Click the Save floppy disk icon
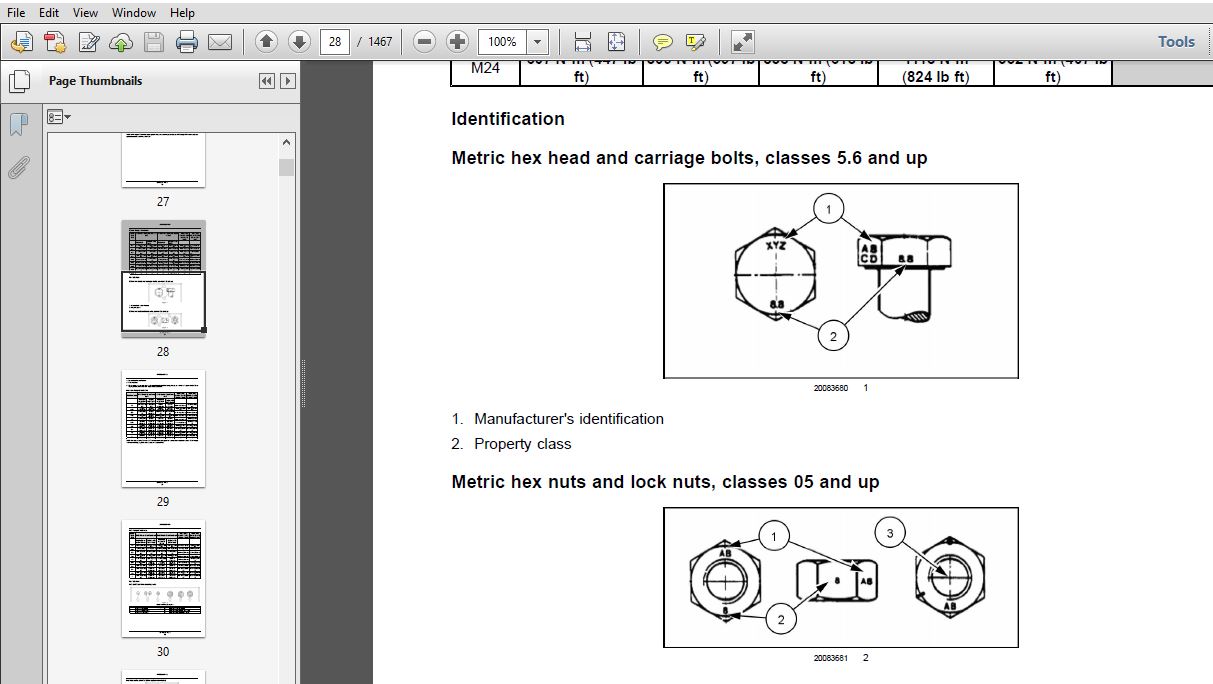This screenshot has width=1213, height=684. [153, 42]
